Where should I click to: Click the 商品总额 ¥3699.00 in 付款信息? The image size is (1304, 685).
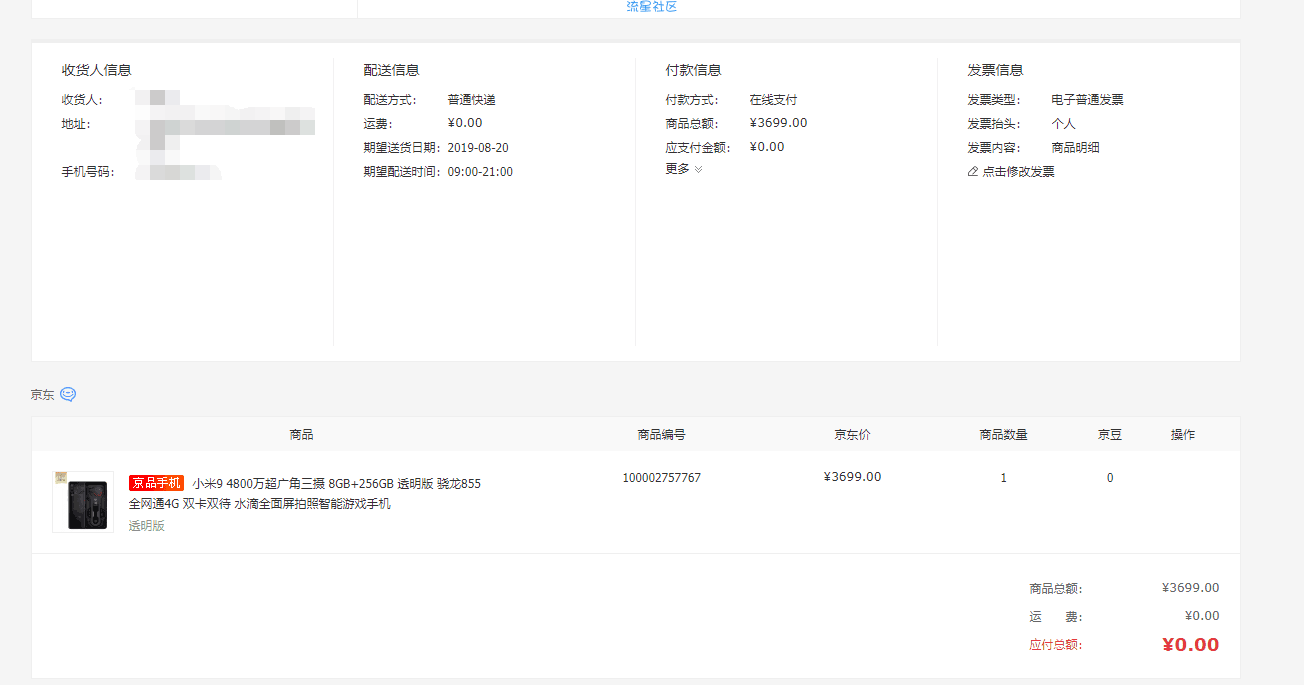pyautogui.click(x=778, y=123)
